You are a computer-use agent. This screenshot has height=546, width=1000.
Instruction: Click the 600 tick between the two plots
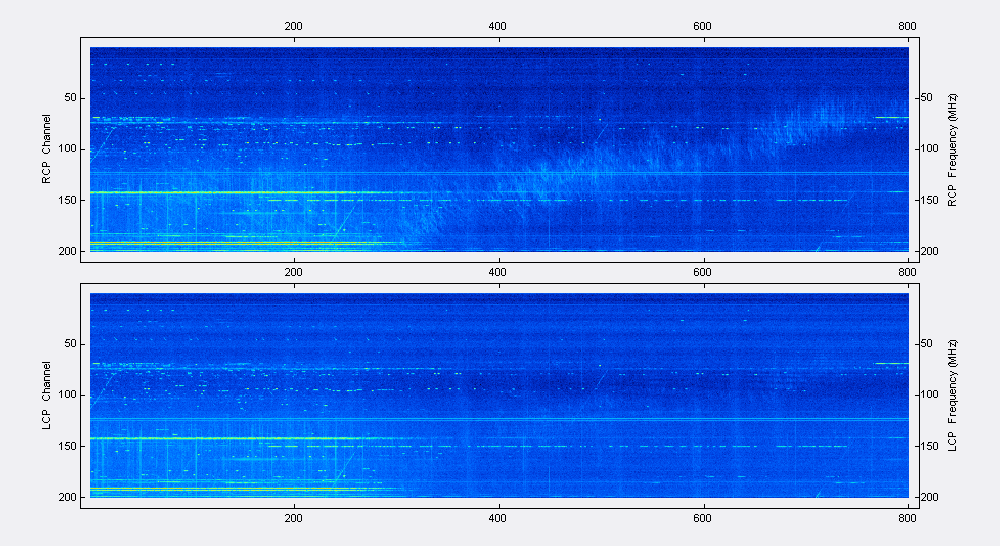(702, 272)
